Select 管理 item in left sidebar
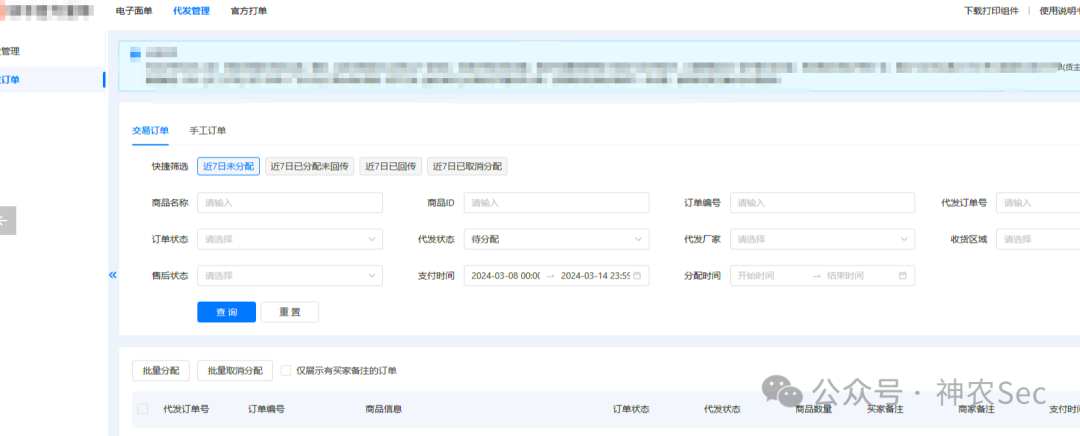 [x=10, y=51]
